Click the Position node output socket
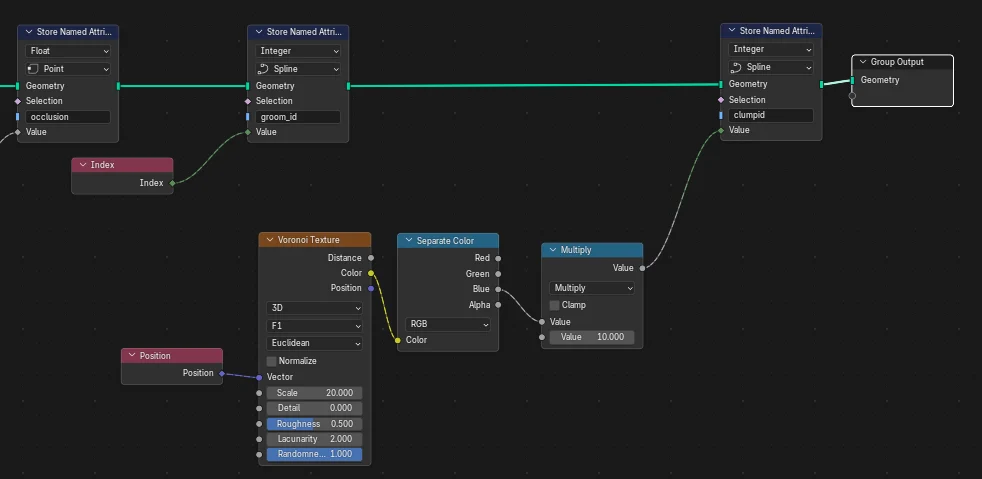982x479 pixels. tap(222, 374)
